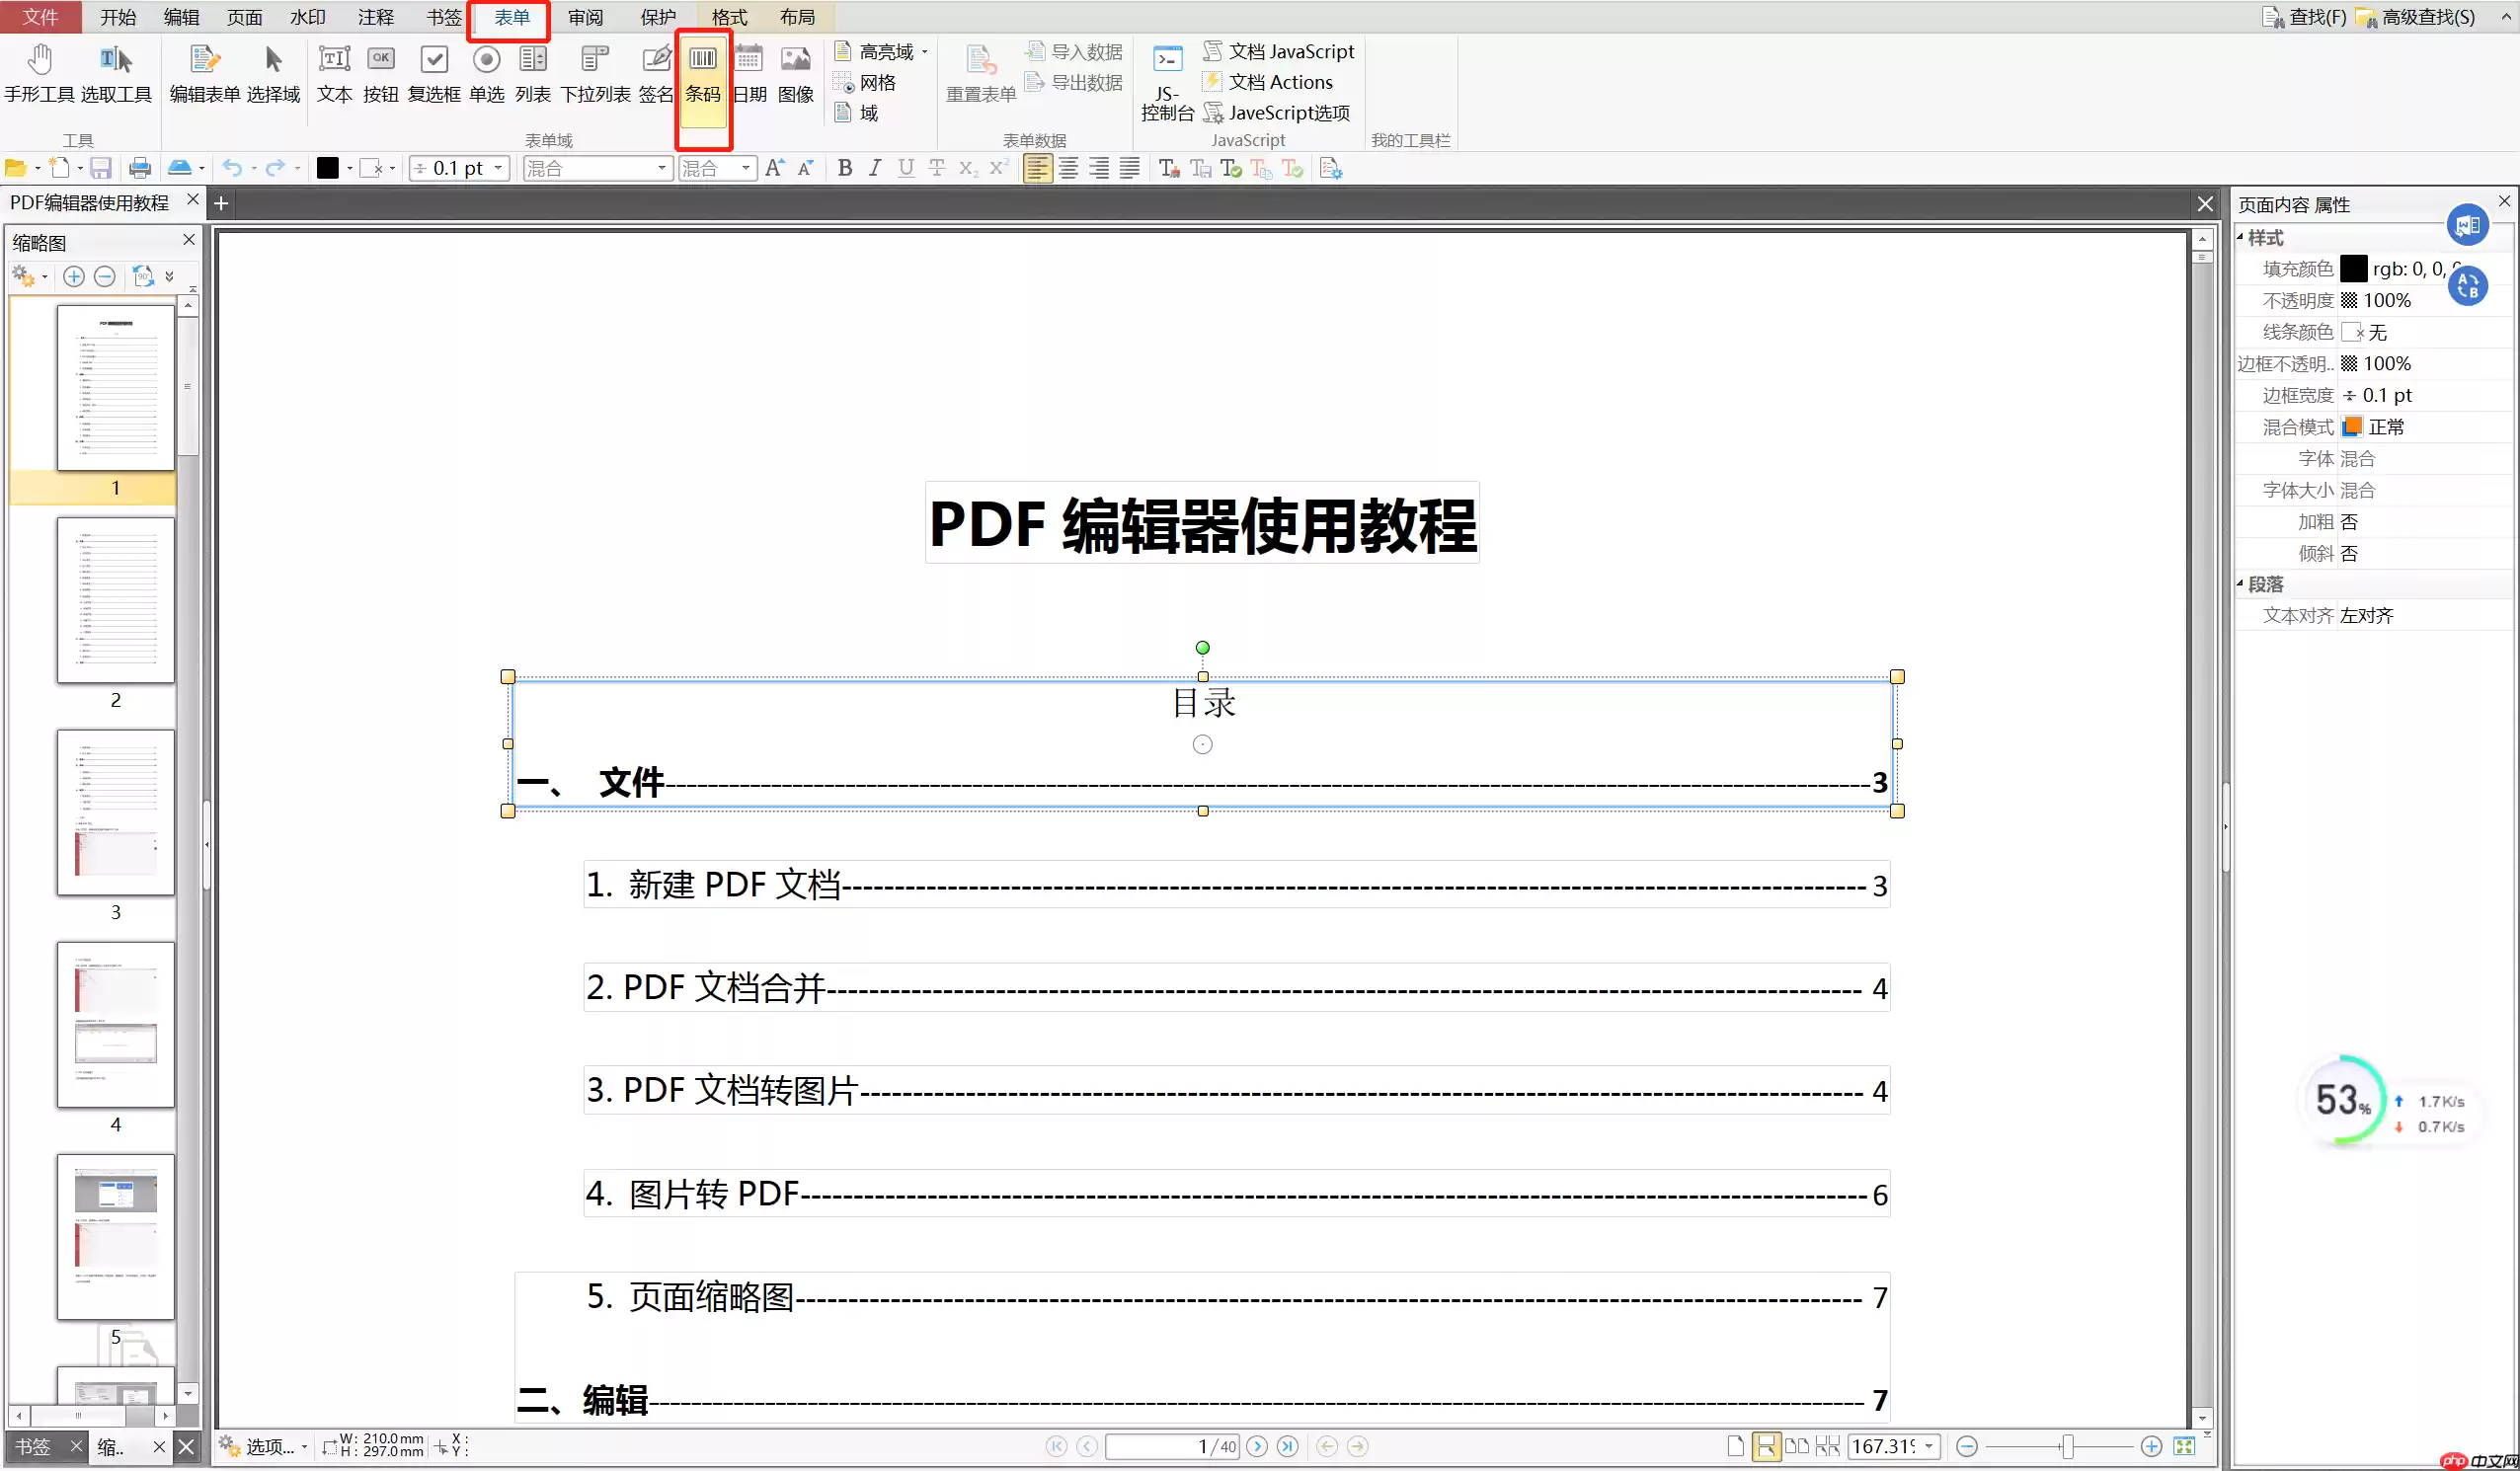
Task: Click the 文档 Actions button
Action: [x=1281, y=82]
